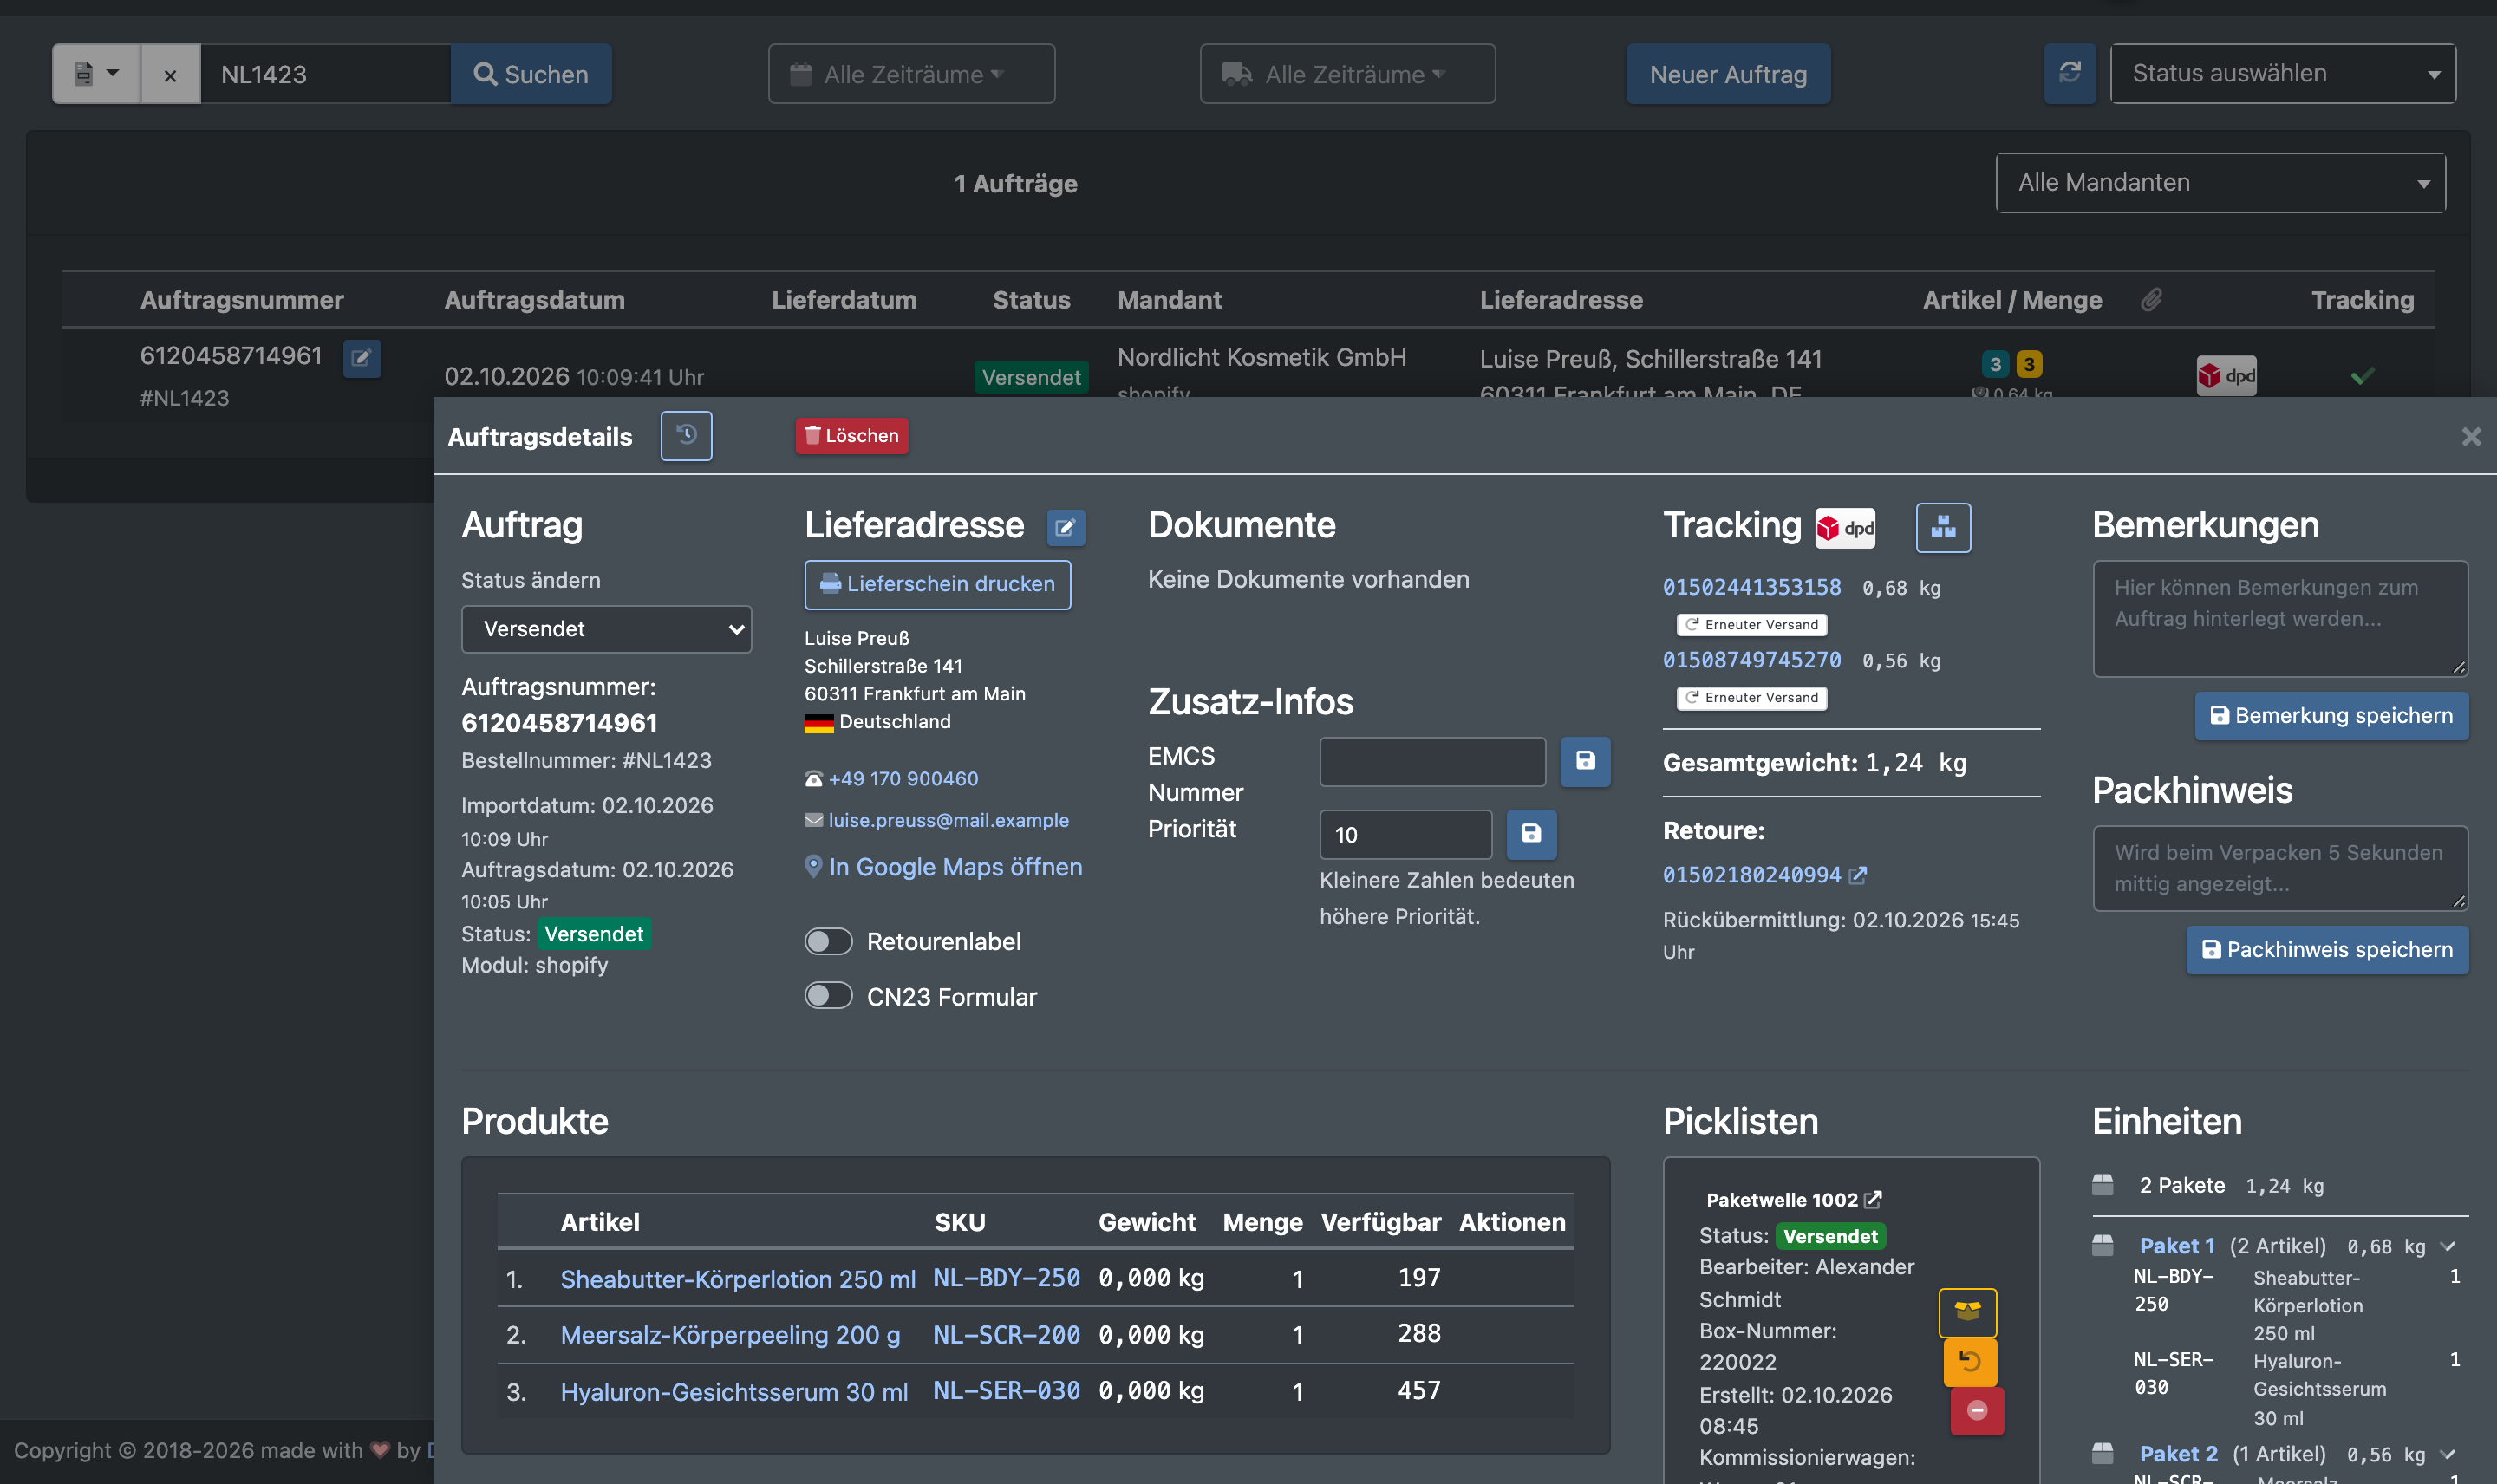Click the attachment paperclip column icon
This screenshot has width=2497, height=1484.
coord(2151,299)
